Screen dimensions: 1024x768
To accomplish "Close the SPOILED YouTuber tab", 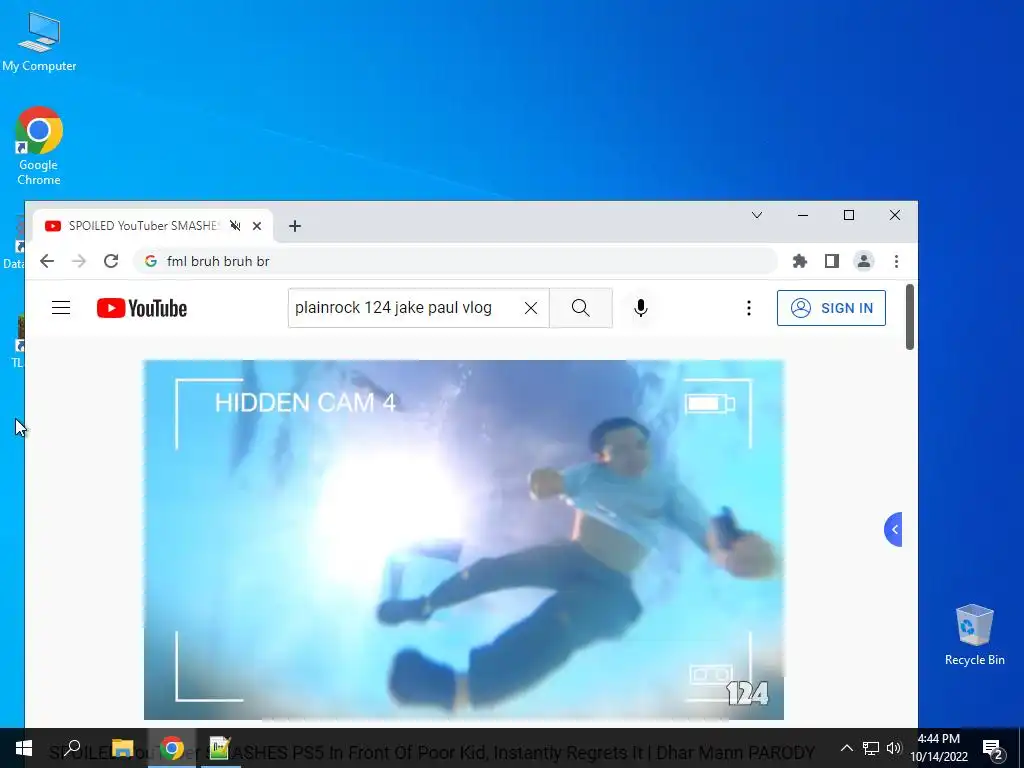I will pos(257,226).
